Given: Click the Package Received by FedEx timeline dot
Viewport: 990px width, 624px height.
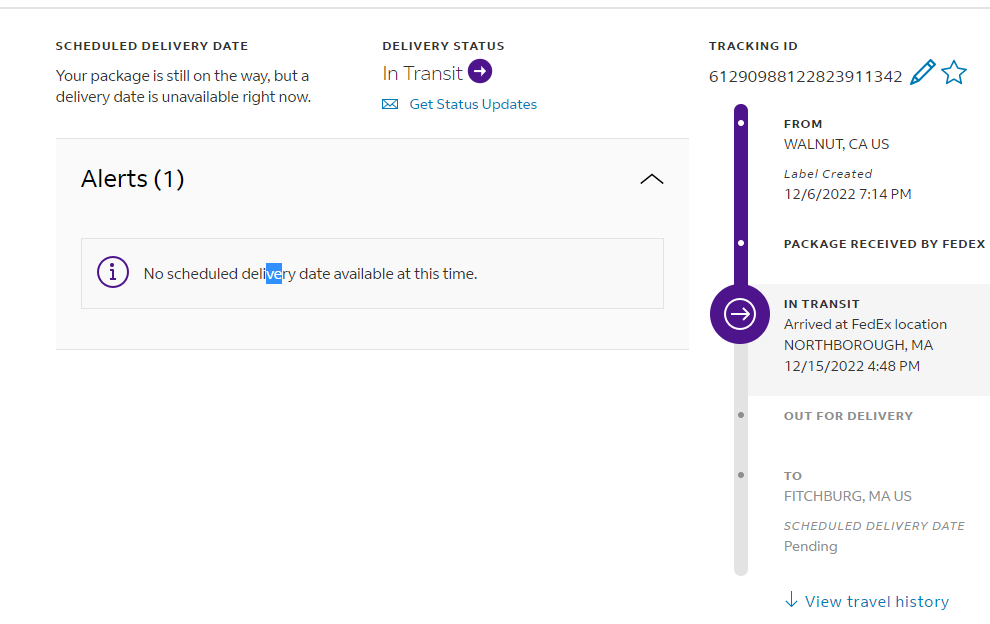Looking at the screenshot, I should pyautogui.click(x=741, y=243).
